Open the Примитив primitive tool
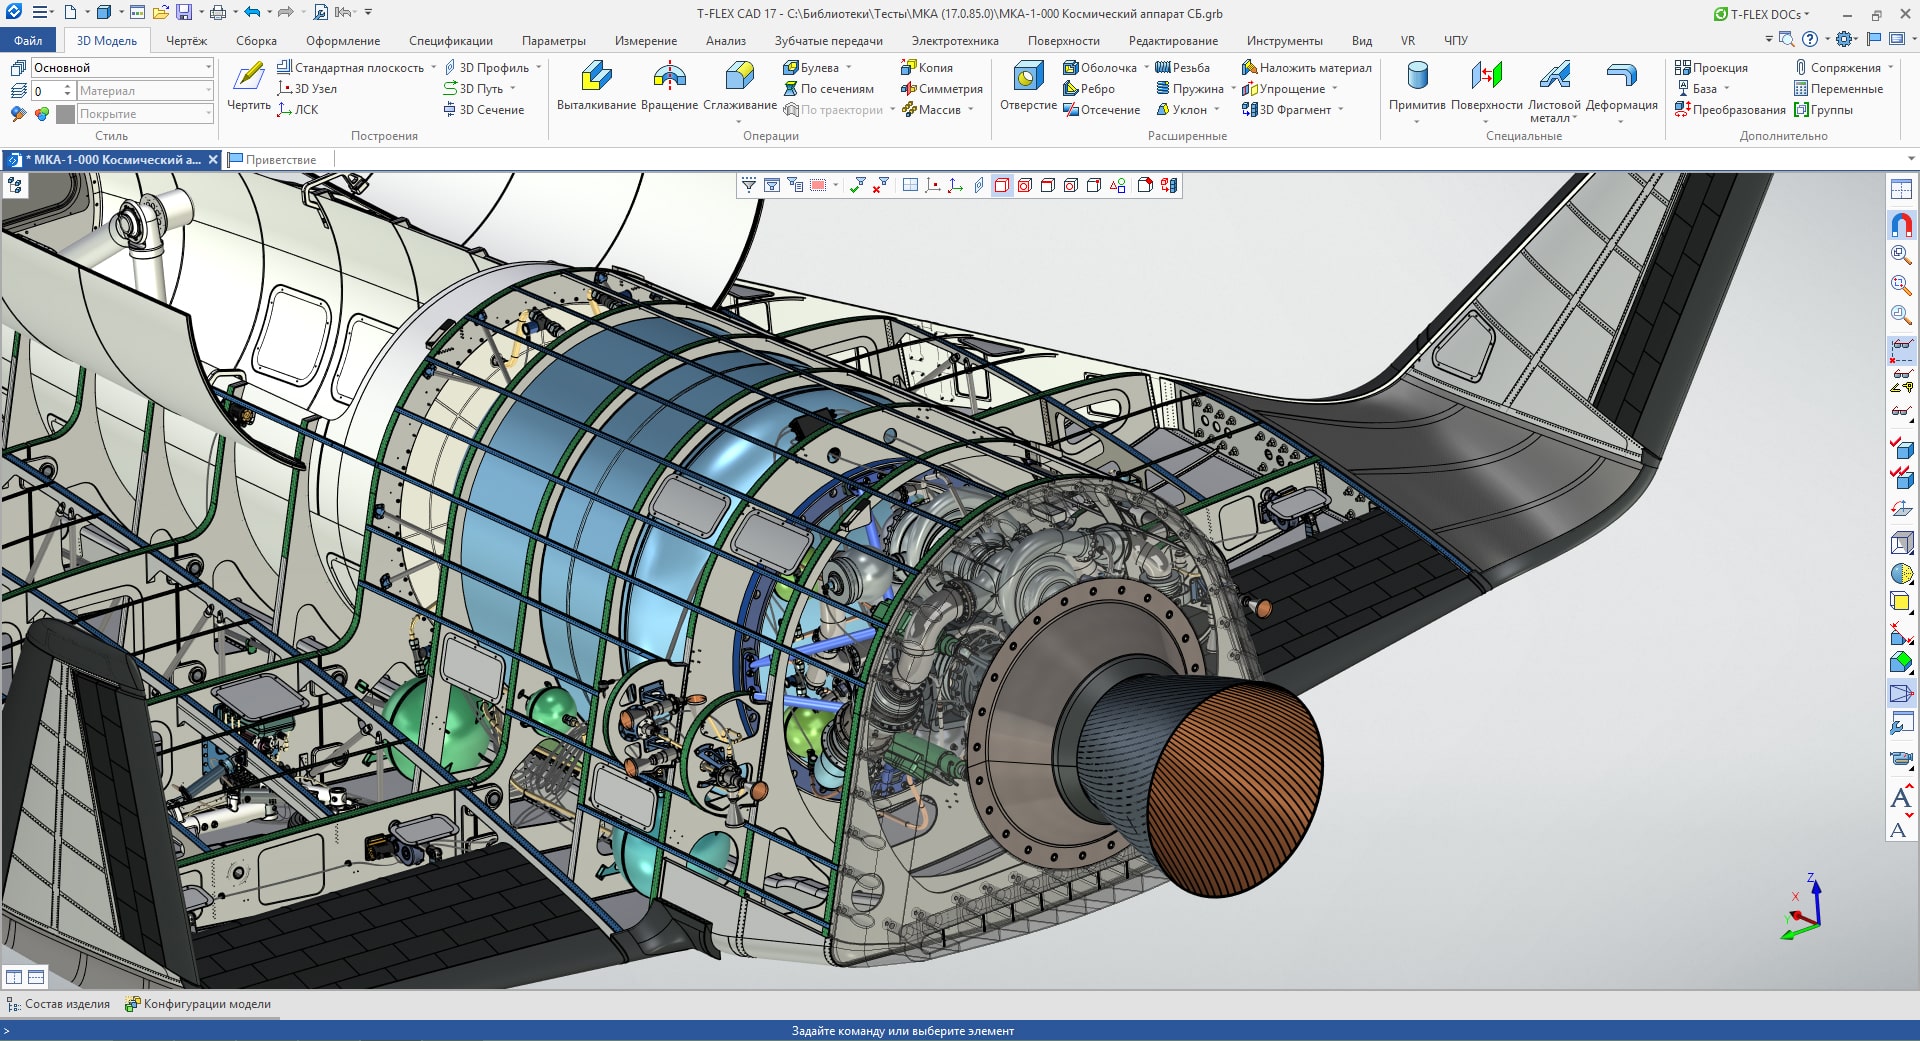Screen dimensions: 1920x1041 [x=1417, y=78]
